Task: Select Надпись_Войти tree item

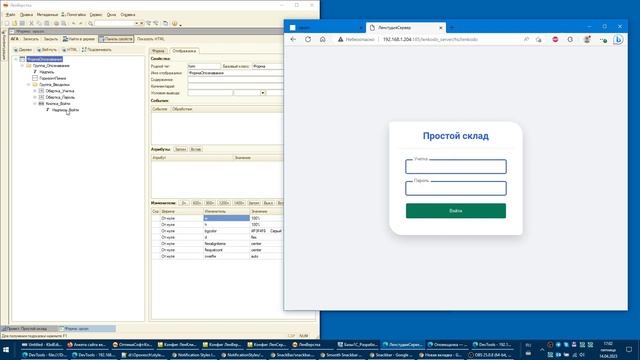Action: coord(65,110)
